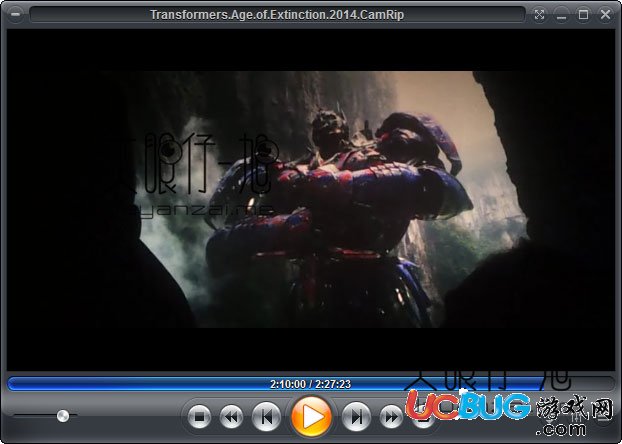Jump to the previous track

pyautogui.click(x=266, y=417)
